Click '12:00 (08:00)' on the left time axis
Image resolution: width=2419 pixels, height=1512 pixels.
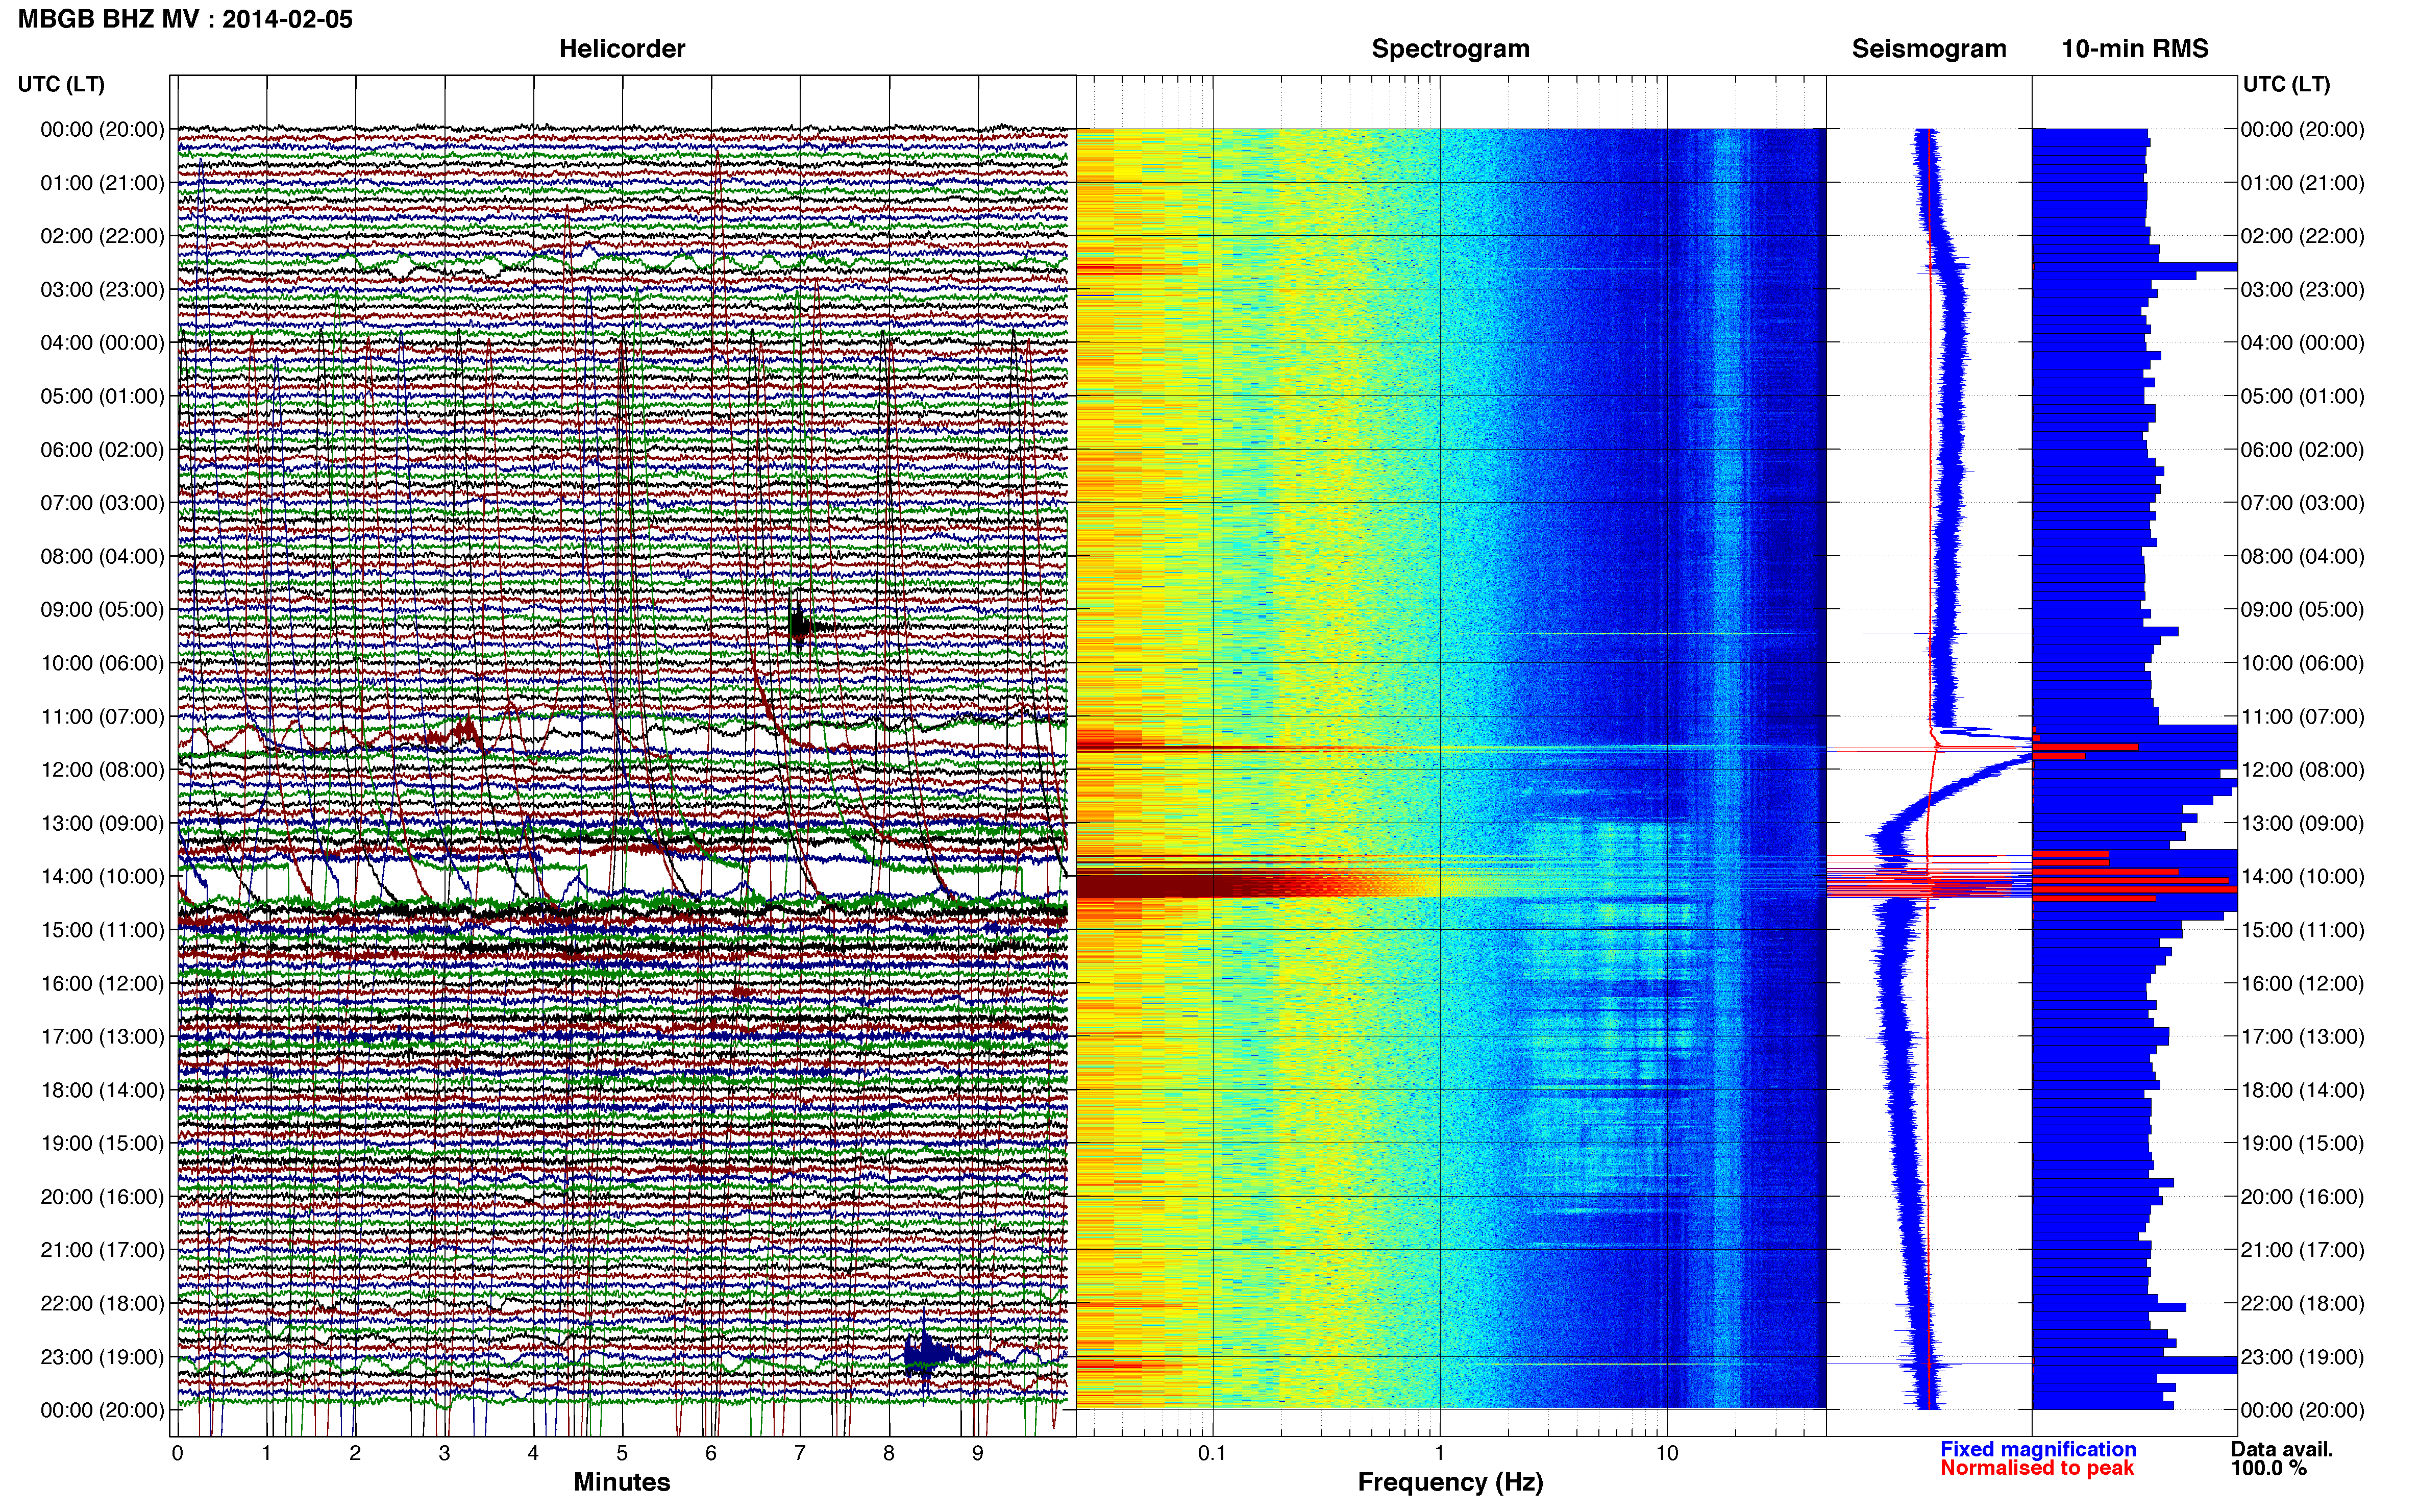click(102, 770)
